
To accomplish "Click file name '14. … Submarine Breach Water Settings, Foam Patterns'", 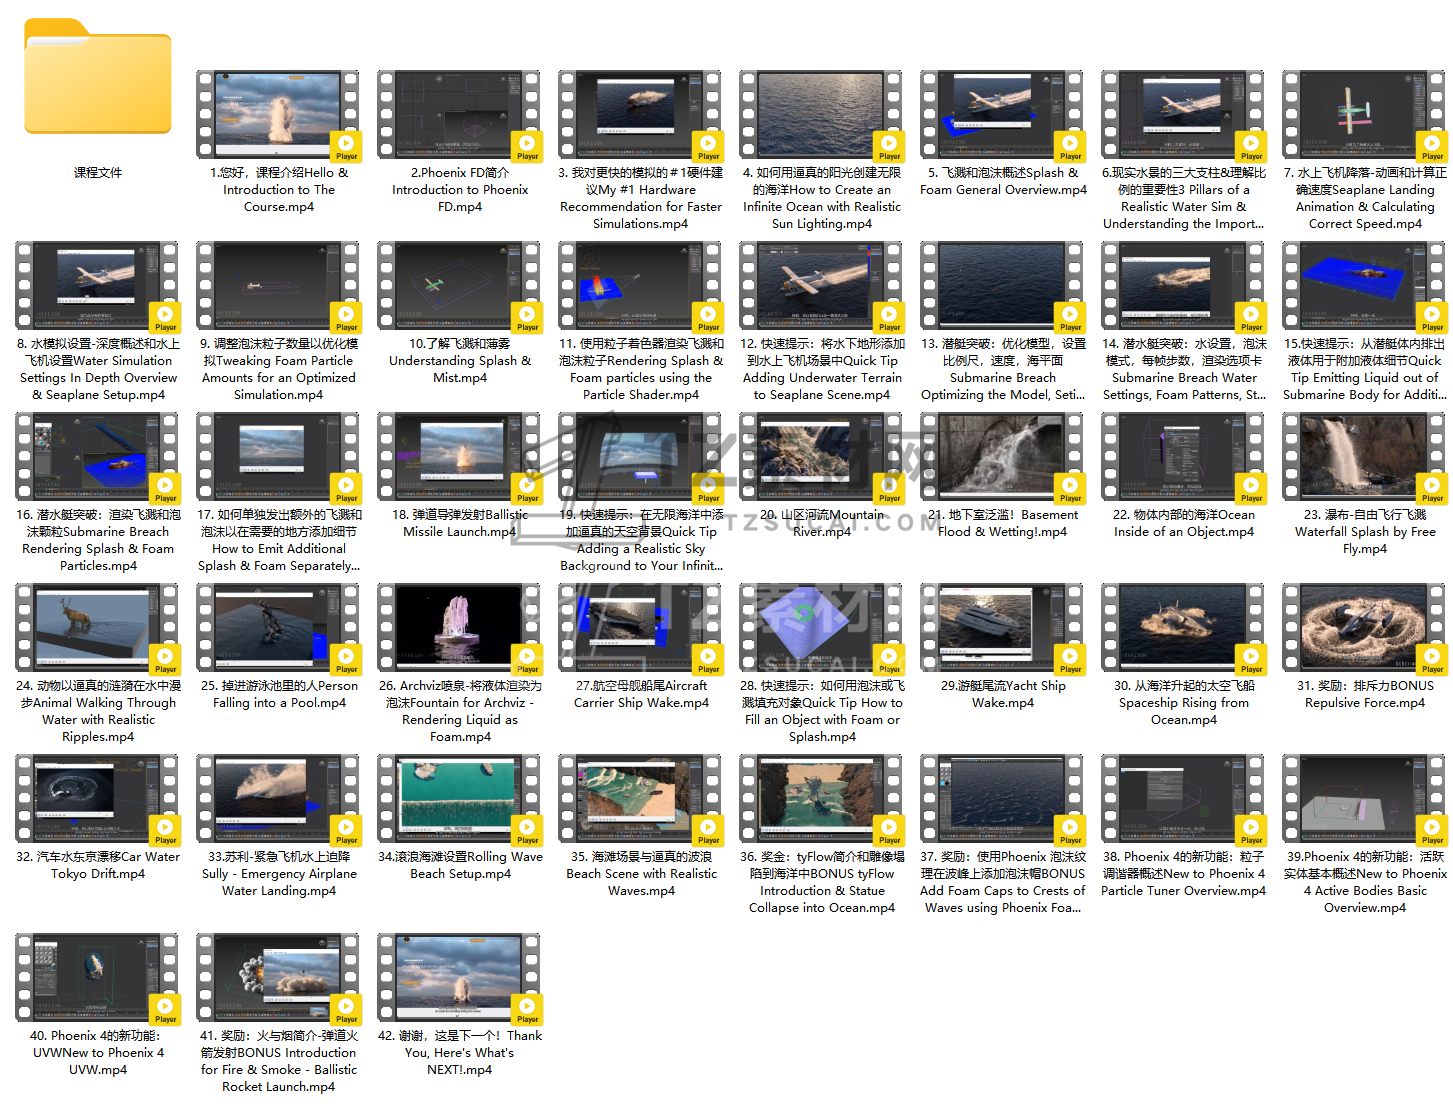I will (x=1184, y=369).
